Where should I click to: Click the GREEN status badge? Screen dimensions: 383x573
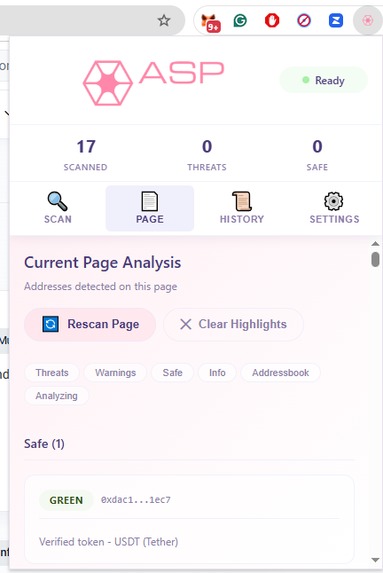point(66,500)
